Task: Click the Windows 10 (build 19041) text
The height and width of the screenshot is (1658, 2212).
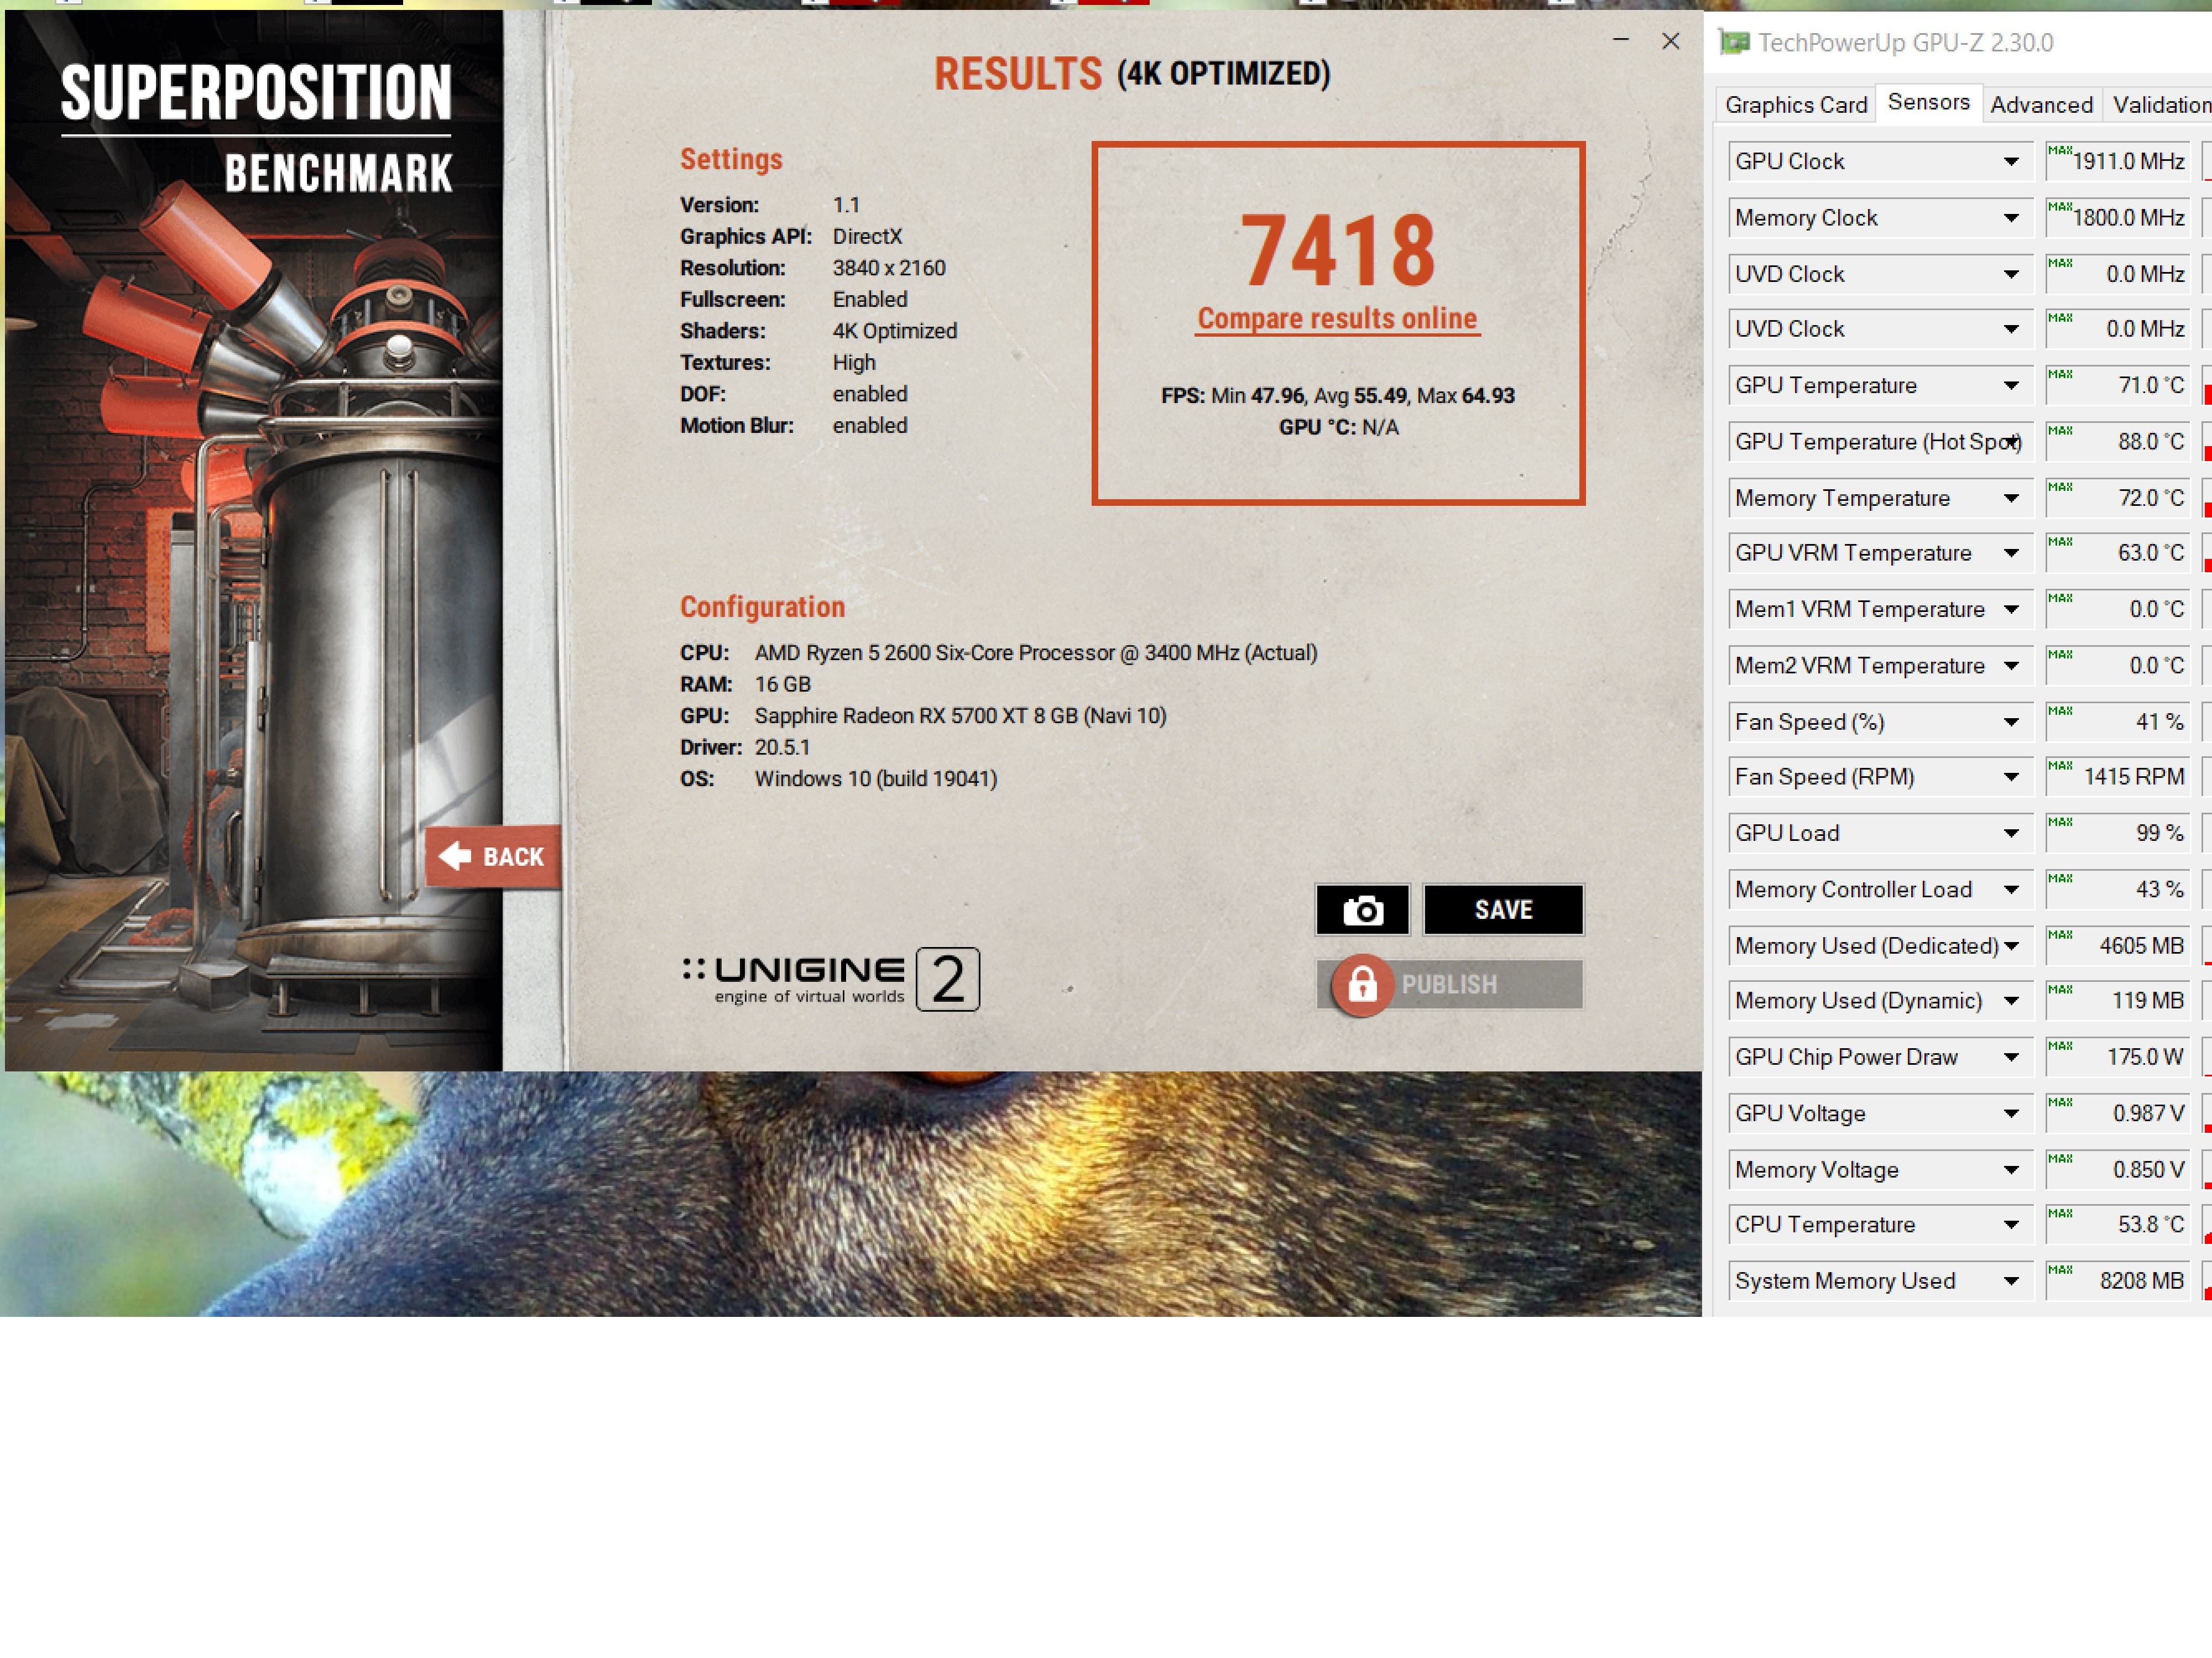Action: click(x=876, y=779)
